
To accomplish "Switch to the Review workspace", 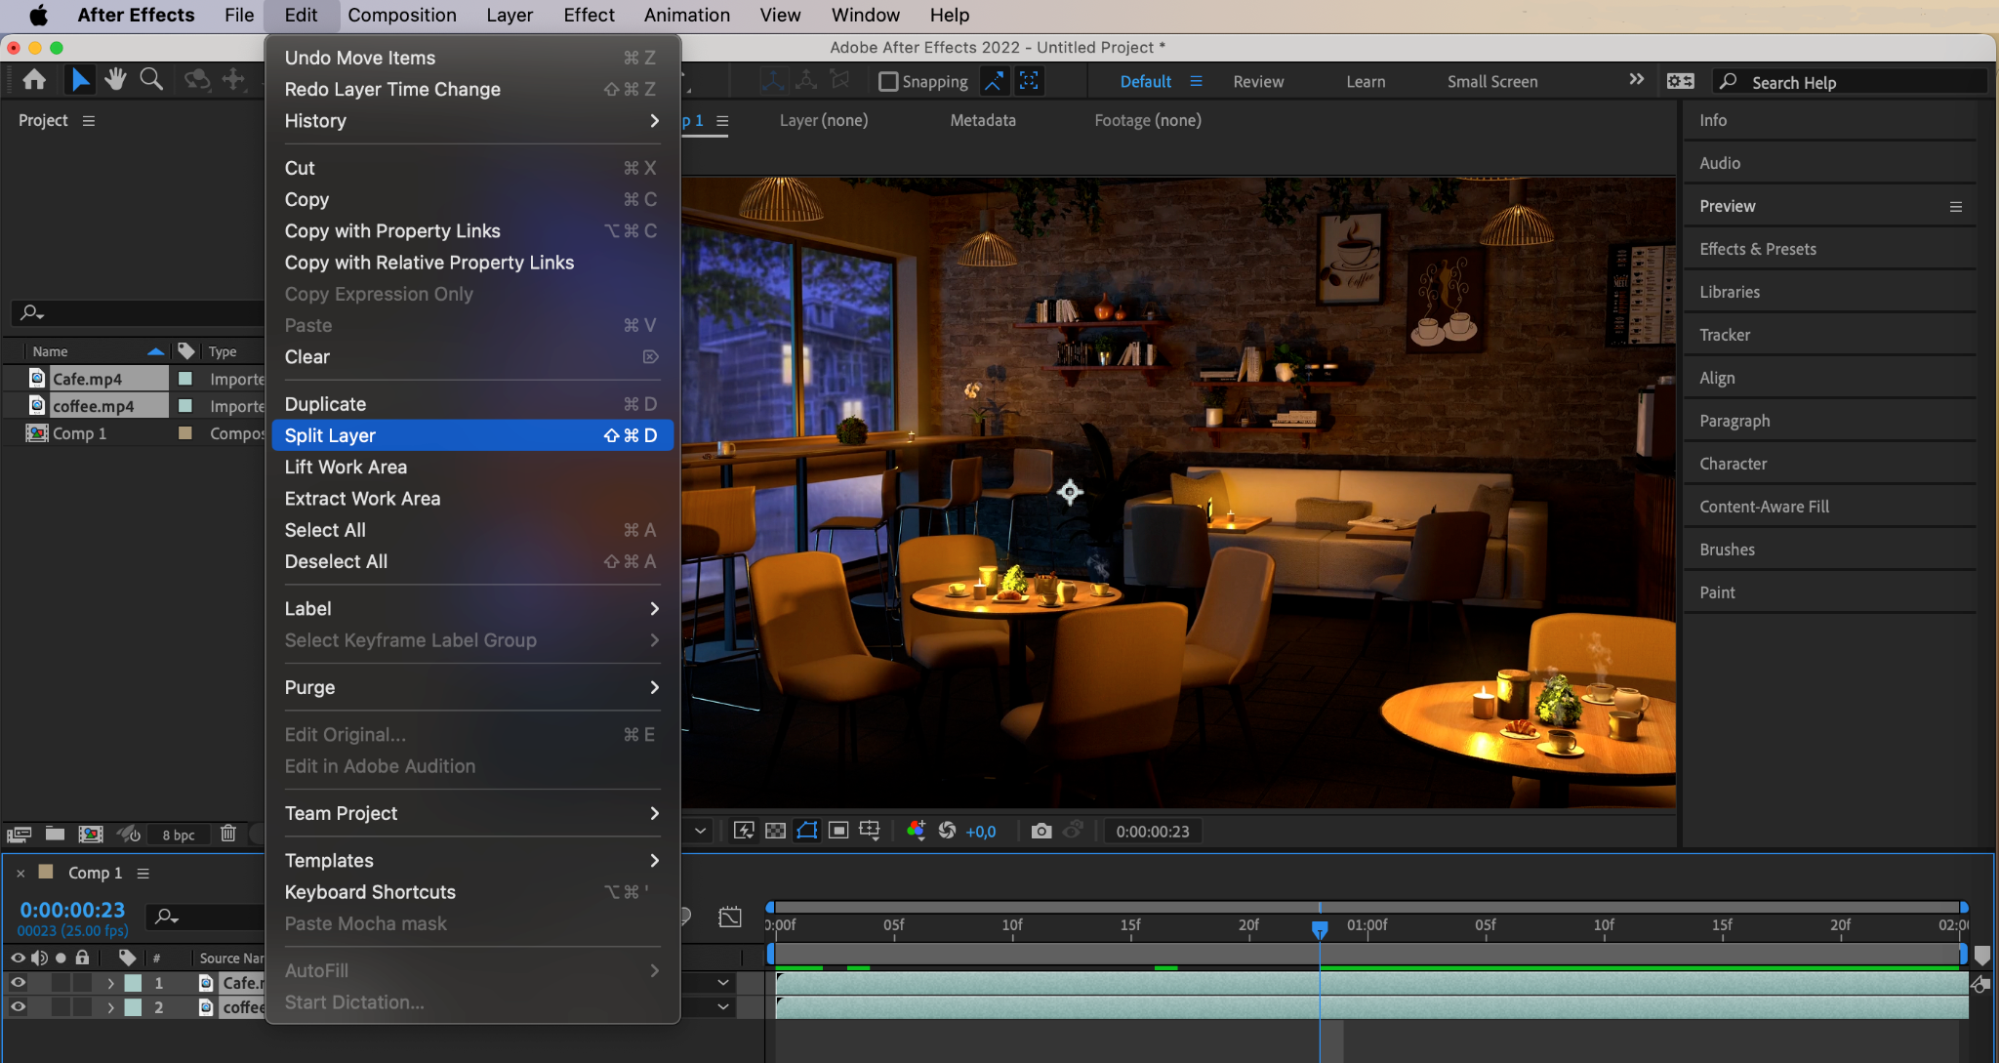I will click(1258, 82).
